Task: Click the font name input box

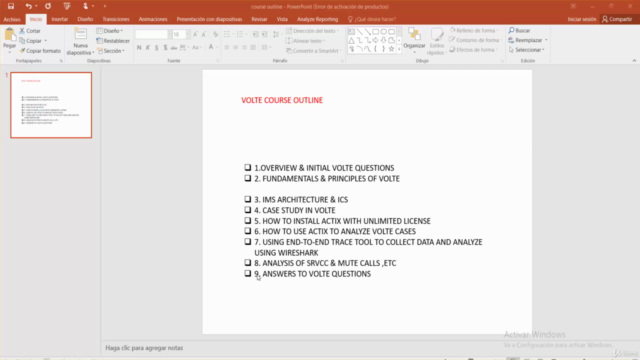Action: tap(151, 34)
